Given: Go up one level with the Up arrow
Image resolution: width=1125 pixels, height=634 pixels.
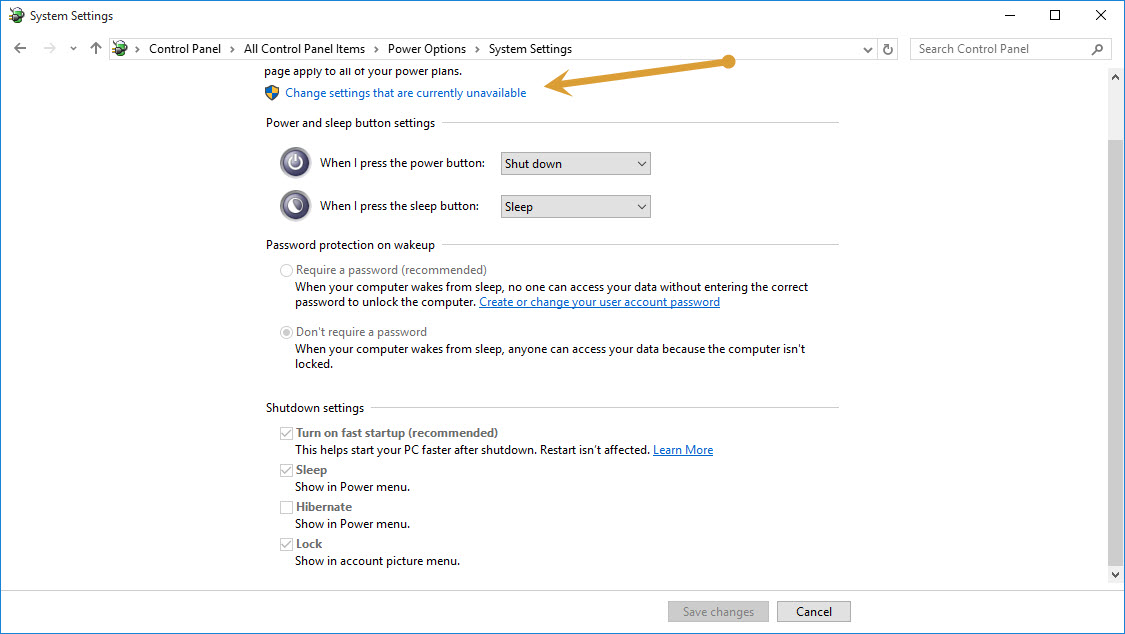Looking at the screenshot, I should [x=95, y=49].
